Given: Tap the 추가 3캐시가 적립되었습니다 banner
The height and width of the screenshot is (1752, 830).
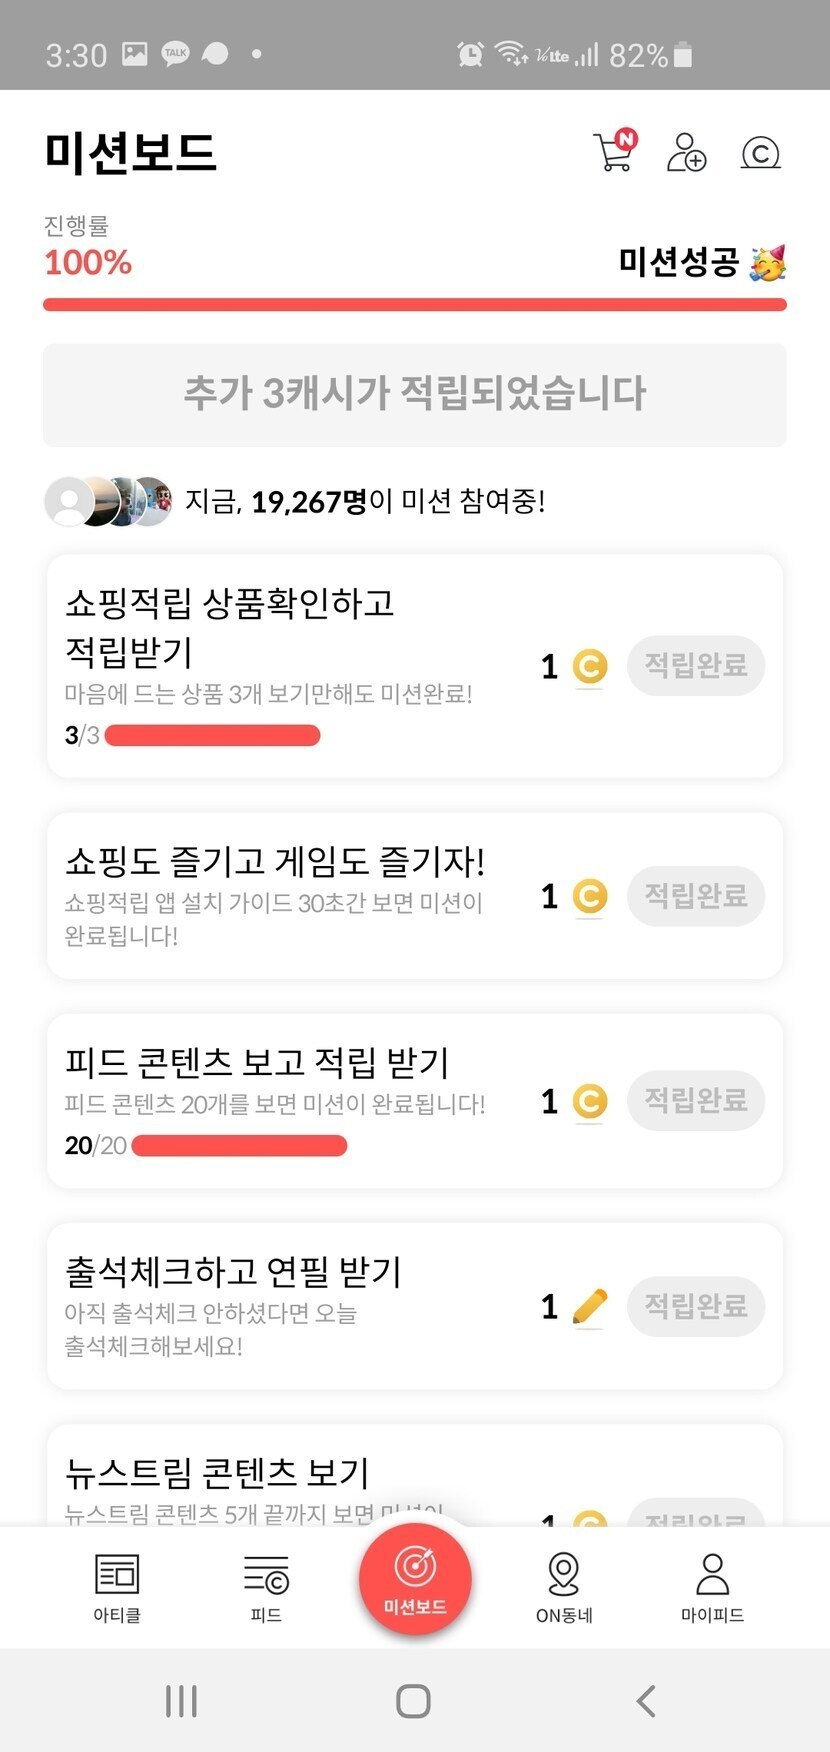Looking at the screenshot, I should [x=415, y=395].
